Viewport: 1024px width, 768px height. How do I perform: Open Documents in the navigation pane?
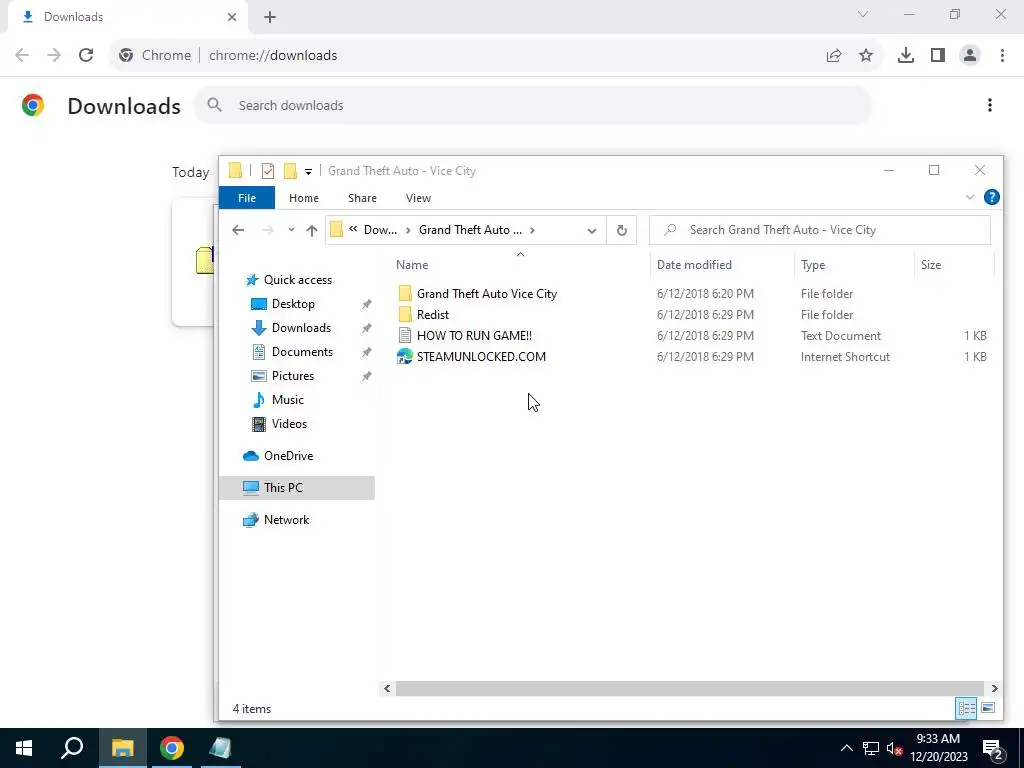point(302,352)
